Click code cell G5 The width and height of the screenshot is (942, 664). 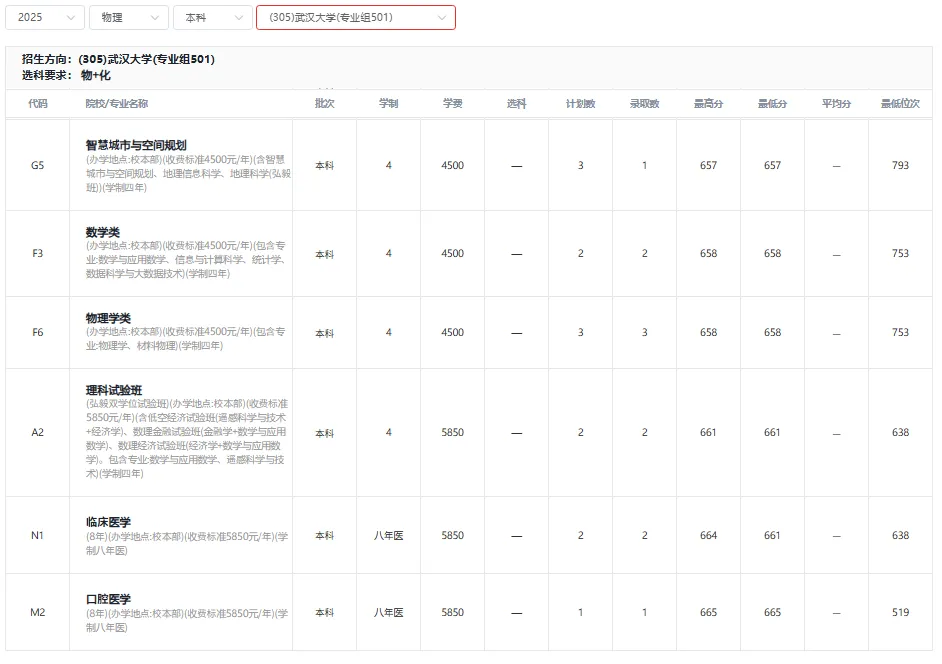pyautogui.click(x=37, y=165)
